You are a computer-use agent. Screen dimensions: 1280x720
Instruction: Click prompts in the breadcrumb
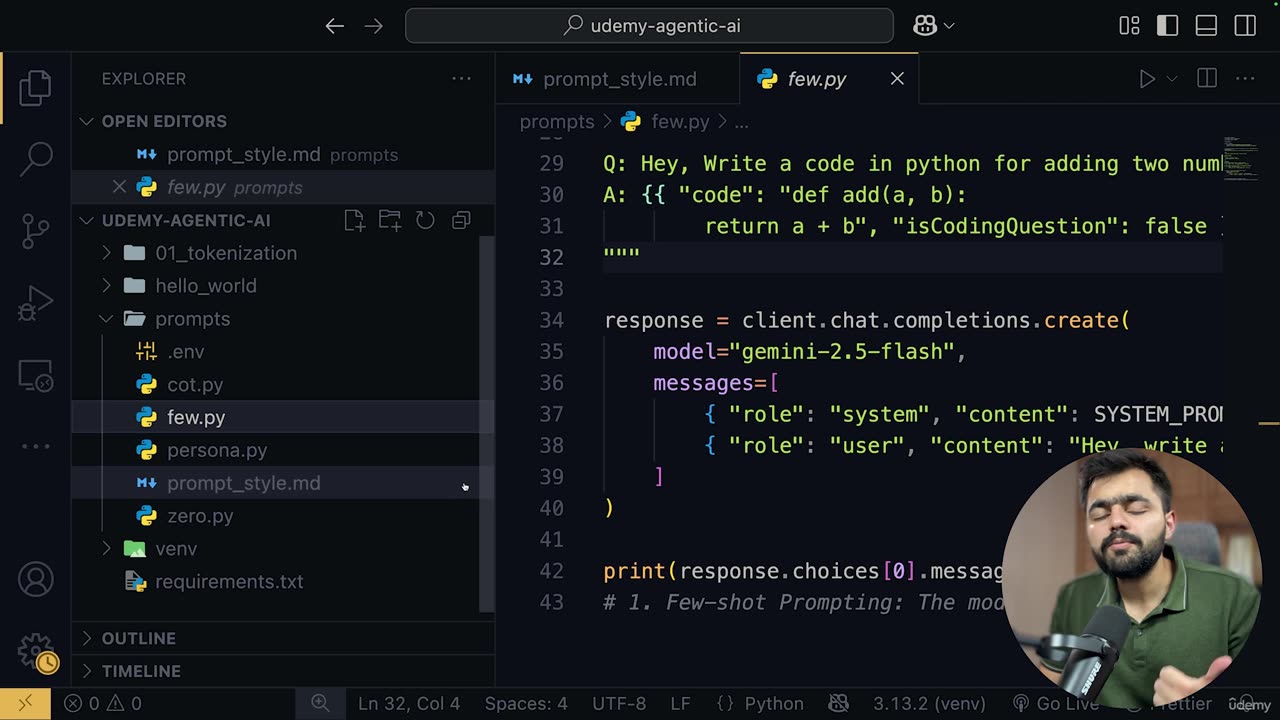point(557,122)
